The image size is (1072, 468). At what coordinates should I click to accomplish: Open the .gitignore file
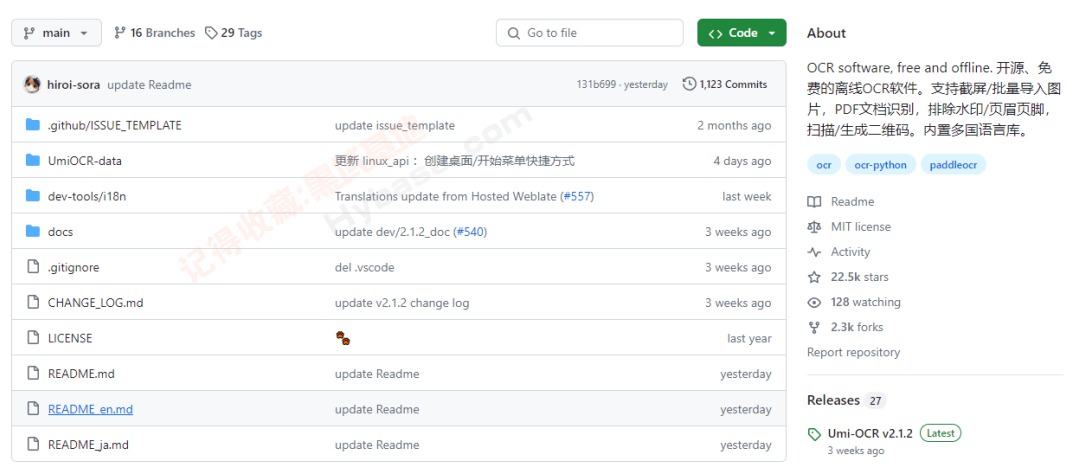click(73, 268)
